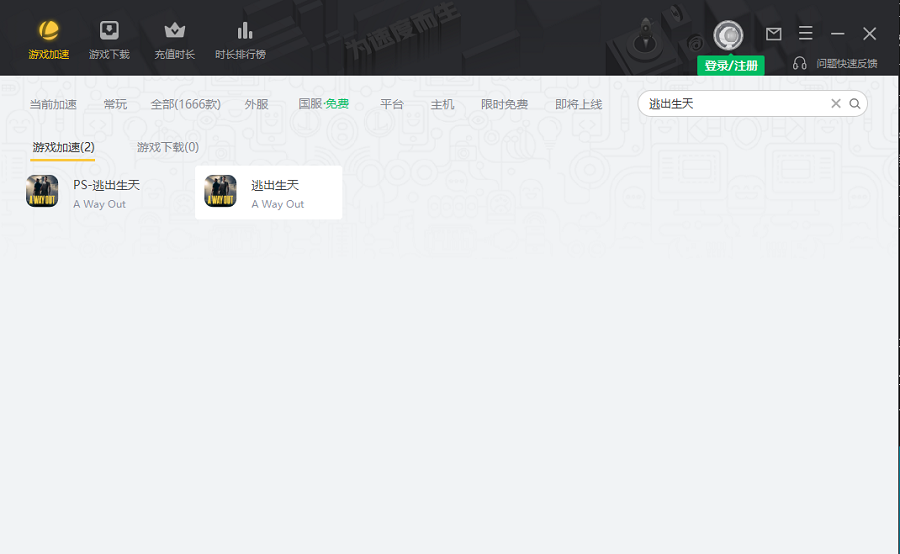The width and height of the screenshot is (900, 554).
Task: Select the 逃出生天 result title
Action: 275,185
